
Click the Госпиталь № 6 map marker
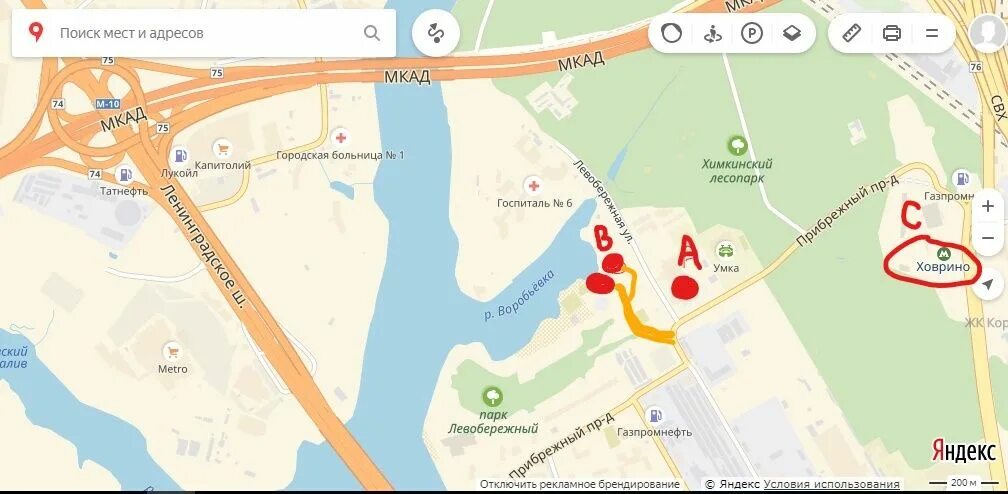click(x=533, y=187)
